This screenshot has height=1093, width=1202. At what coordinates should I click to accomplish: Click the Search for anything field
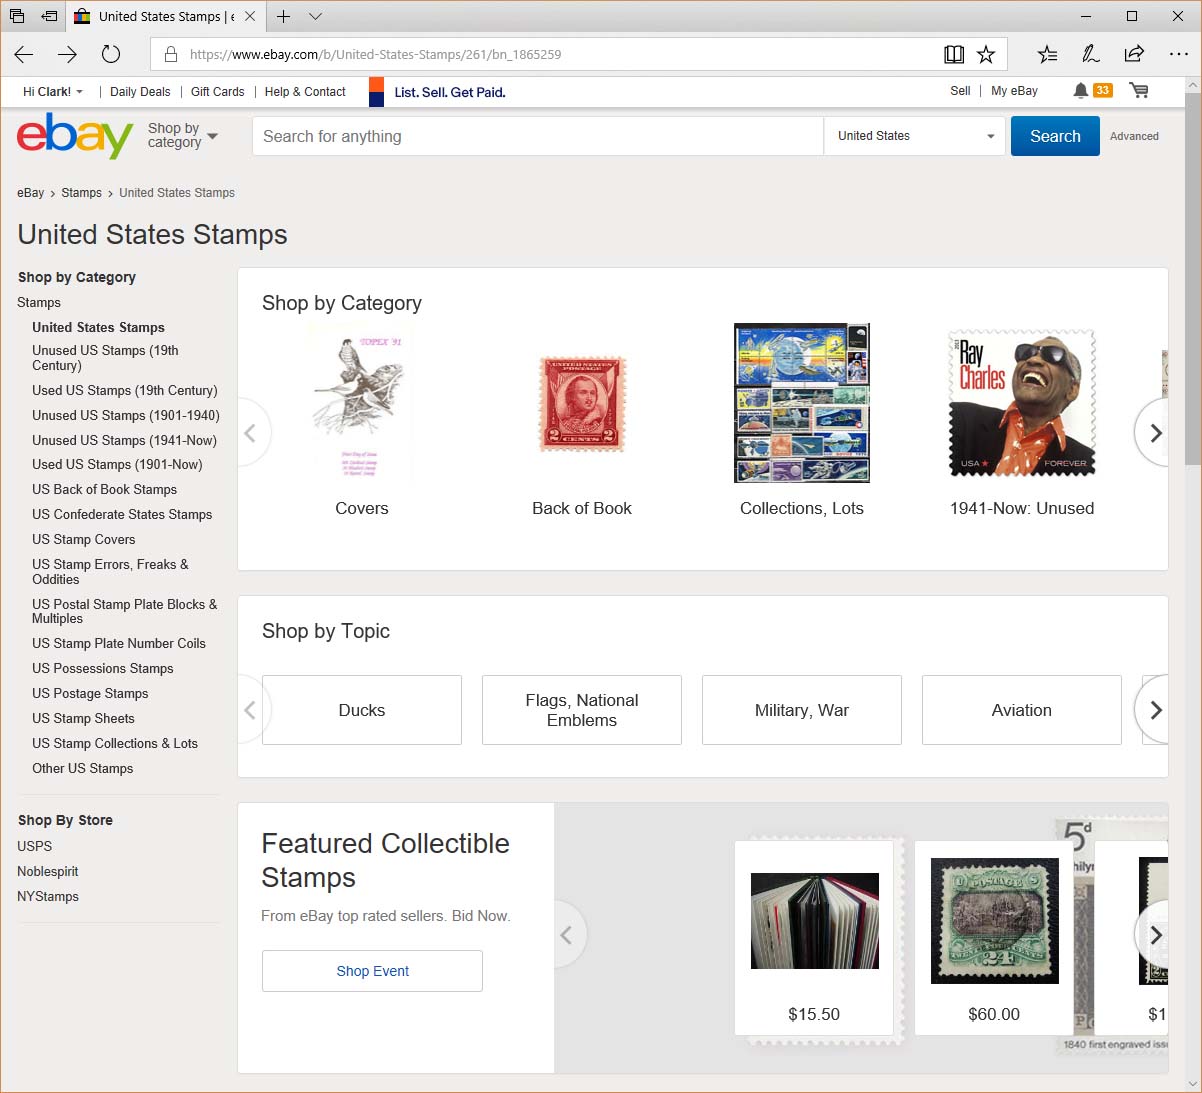coord(538,136)
